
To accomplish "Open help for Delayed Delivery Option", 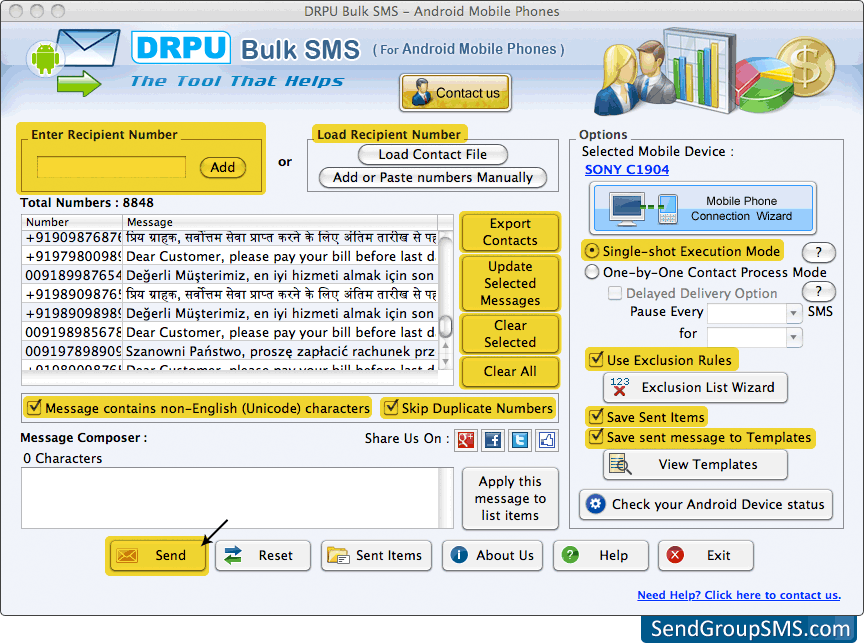I will coord(818,291).
